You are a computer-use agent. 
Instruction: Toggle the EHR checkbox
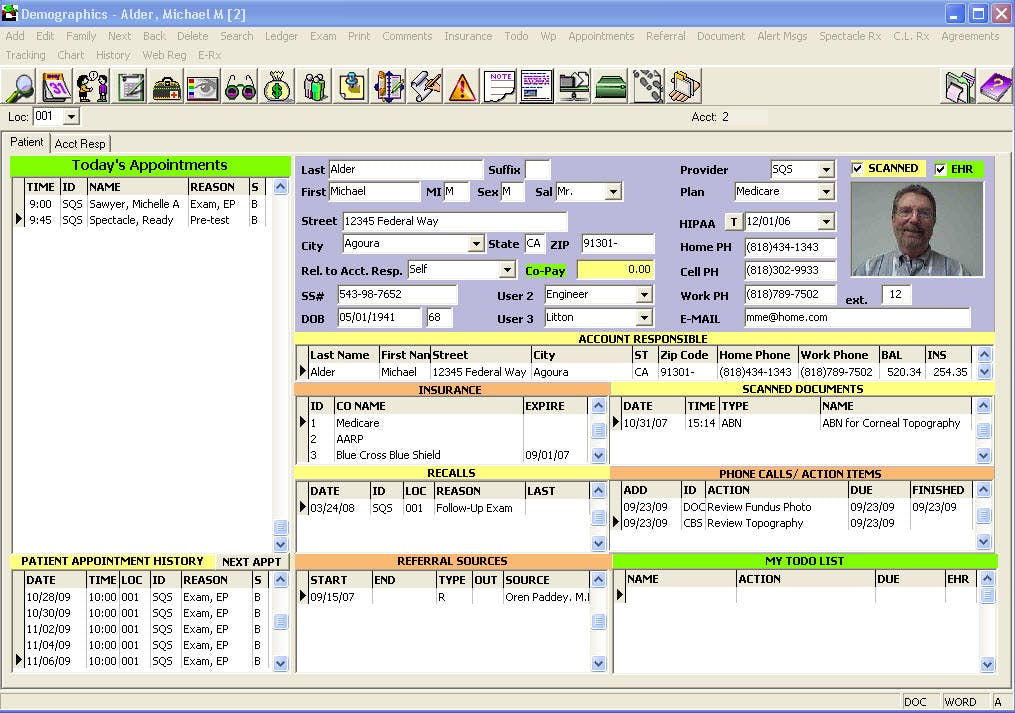[938, 168]
